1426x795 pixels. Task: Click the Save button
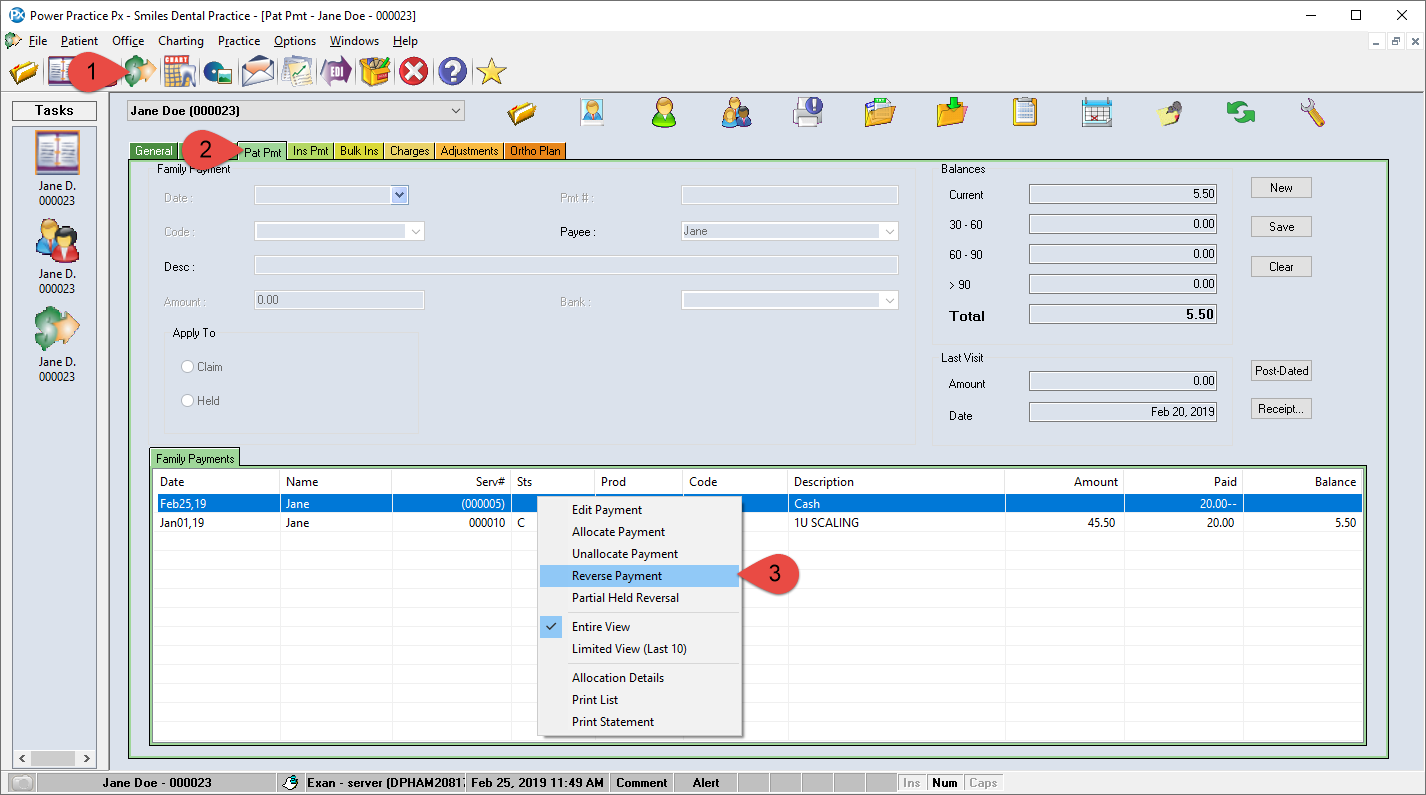coord(1281,227)
